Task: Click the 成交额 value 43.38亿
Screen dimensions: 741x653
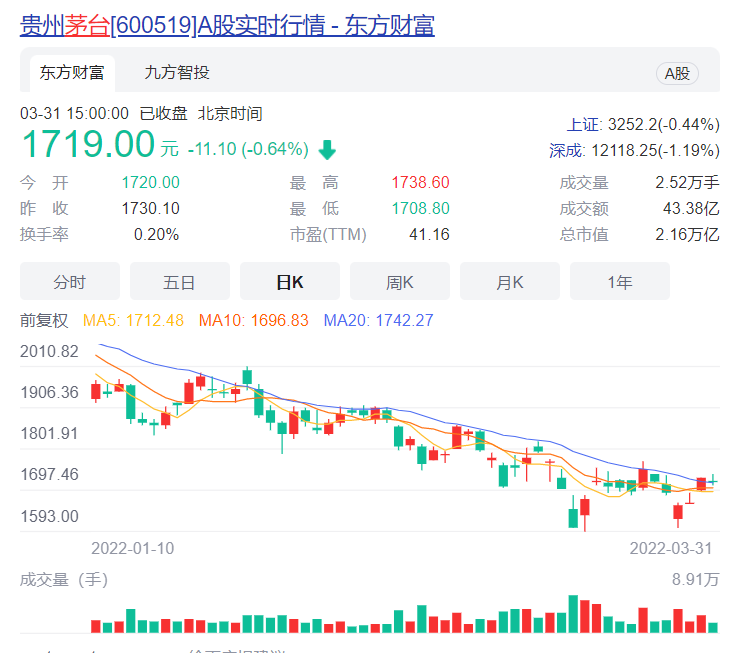Action: pos(691,208)
